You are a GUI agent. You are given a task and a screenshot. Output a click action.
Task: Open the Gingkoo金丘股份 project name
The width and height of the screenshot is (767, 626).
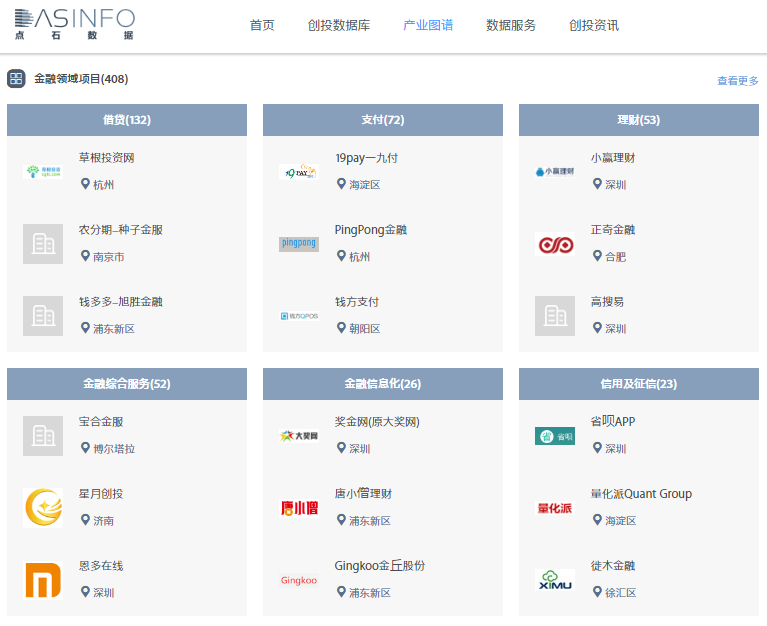point(380,566)
